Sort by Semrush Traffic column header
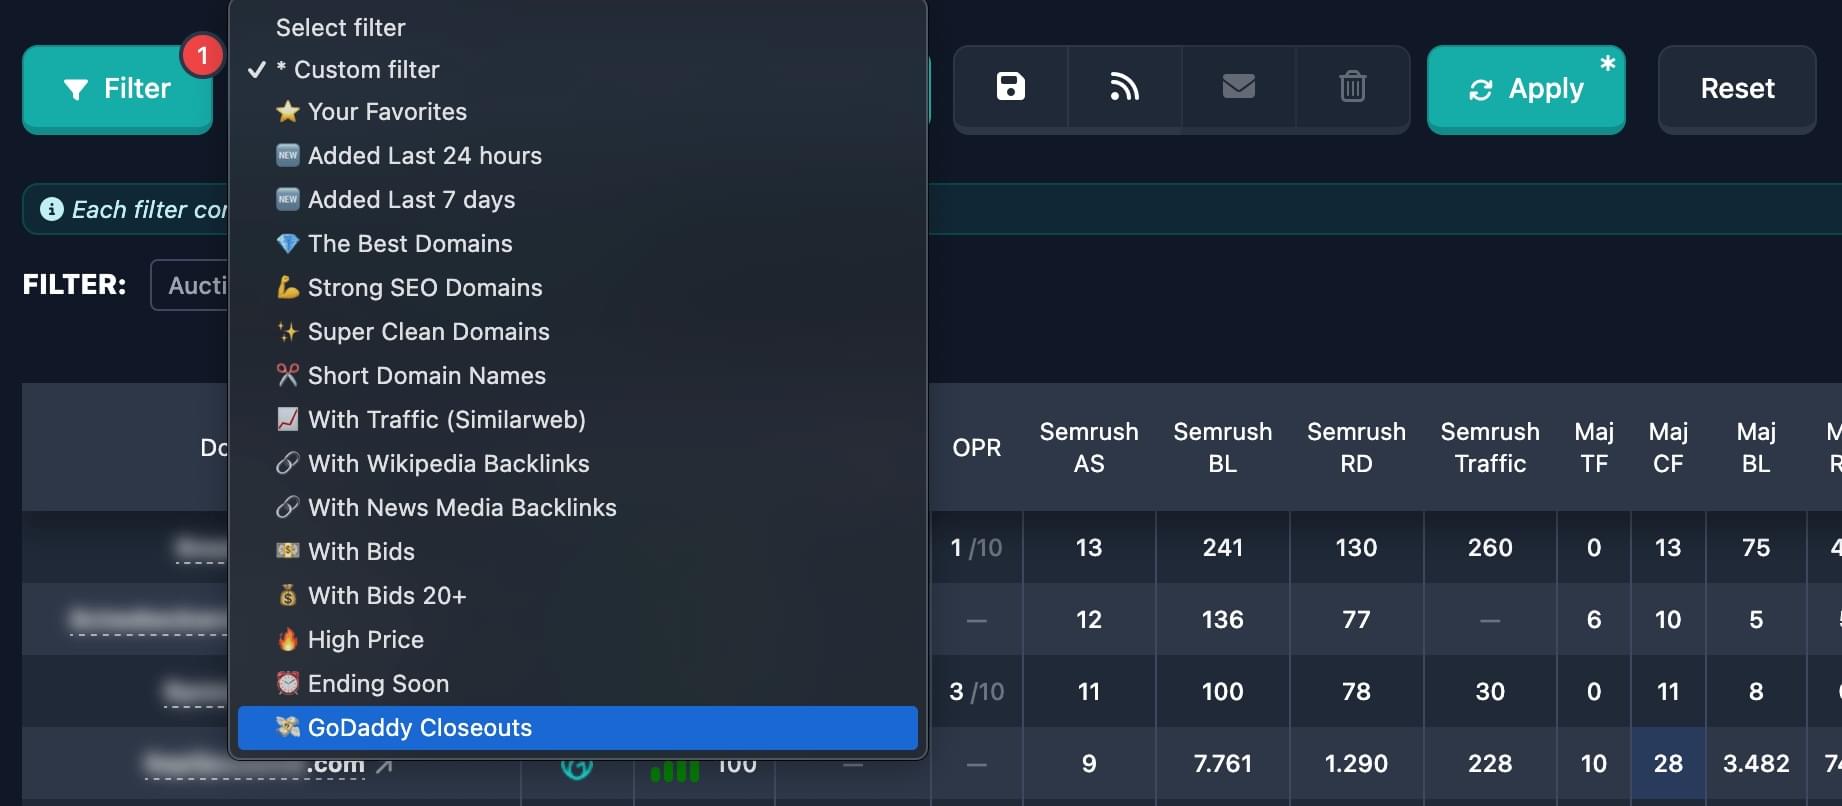This screenshot has height=806, width=1842. coord(1489,447)
